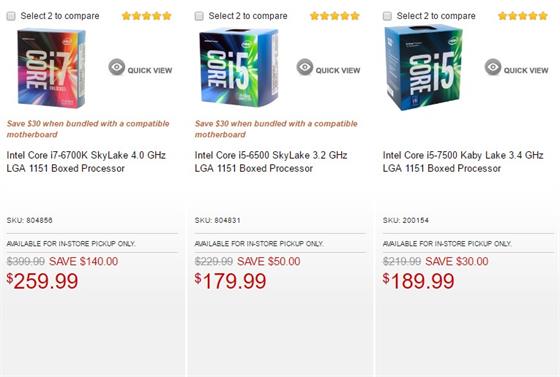Click the i7-6700K bundle savings offer text
This screenshot has height=377, width=560.
(88, 129)
